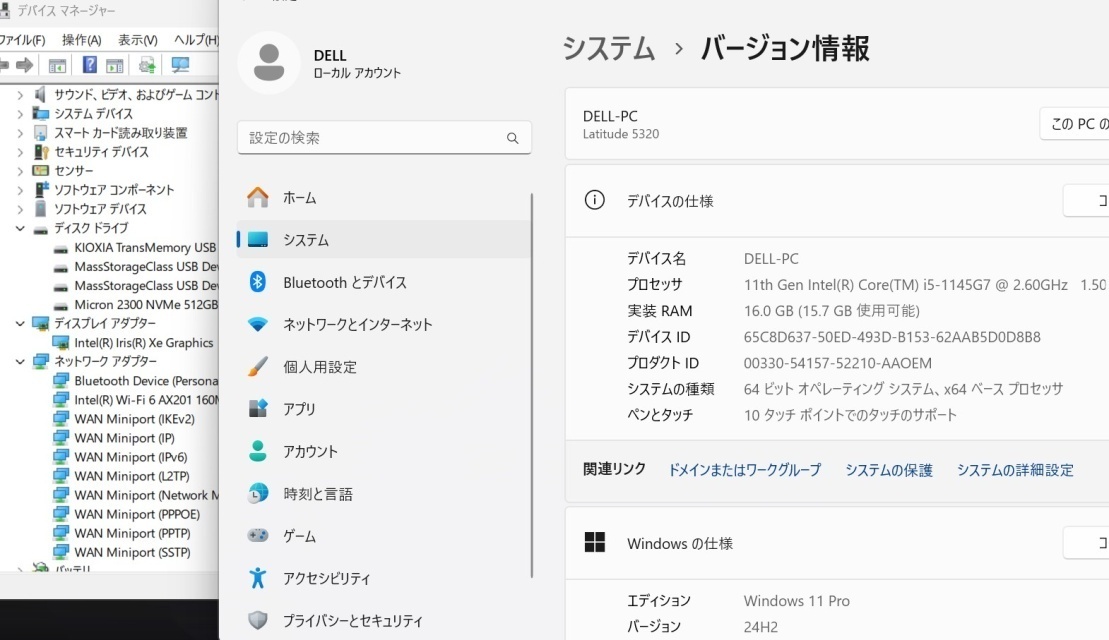Expand the システム デバイス node

[x=20, y=113]
